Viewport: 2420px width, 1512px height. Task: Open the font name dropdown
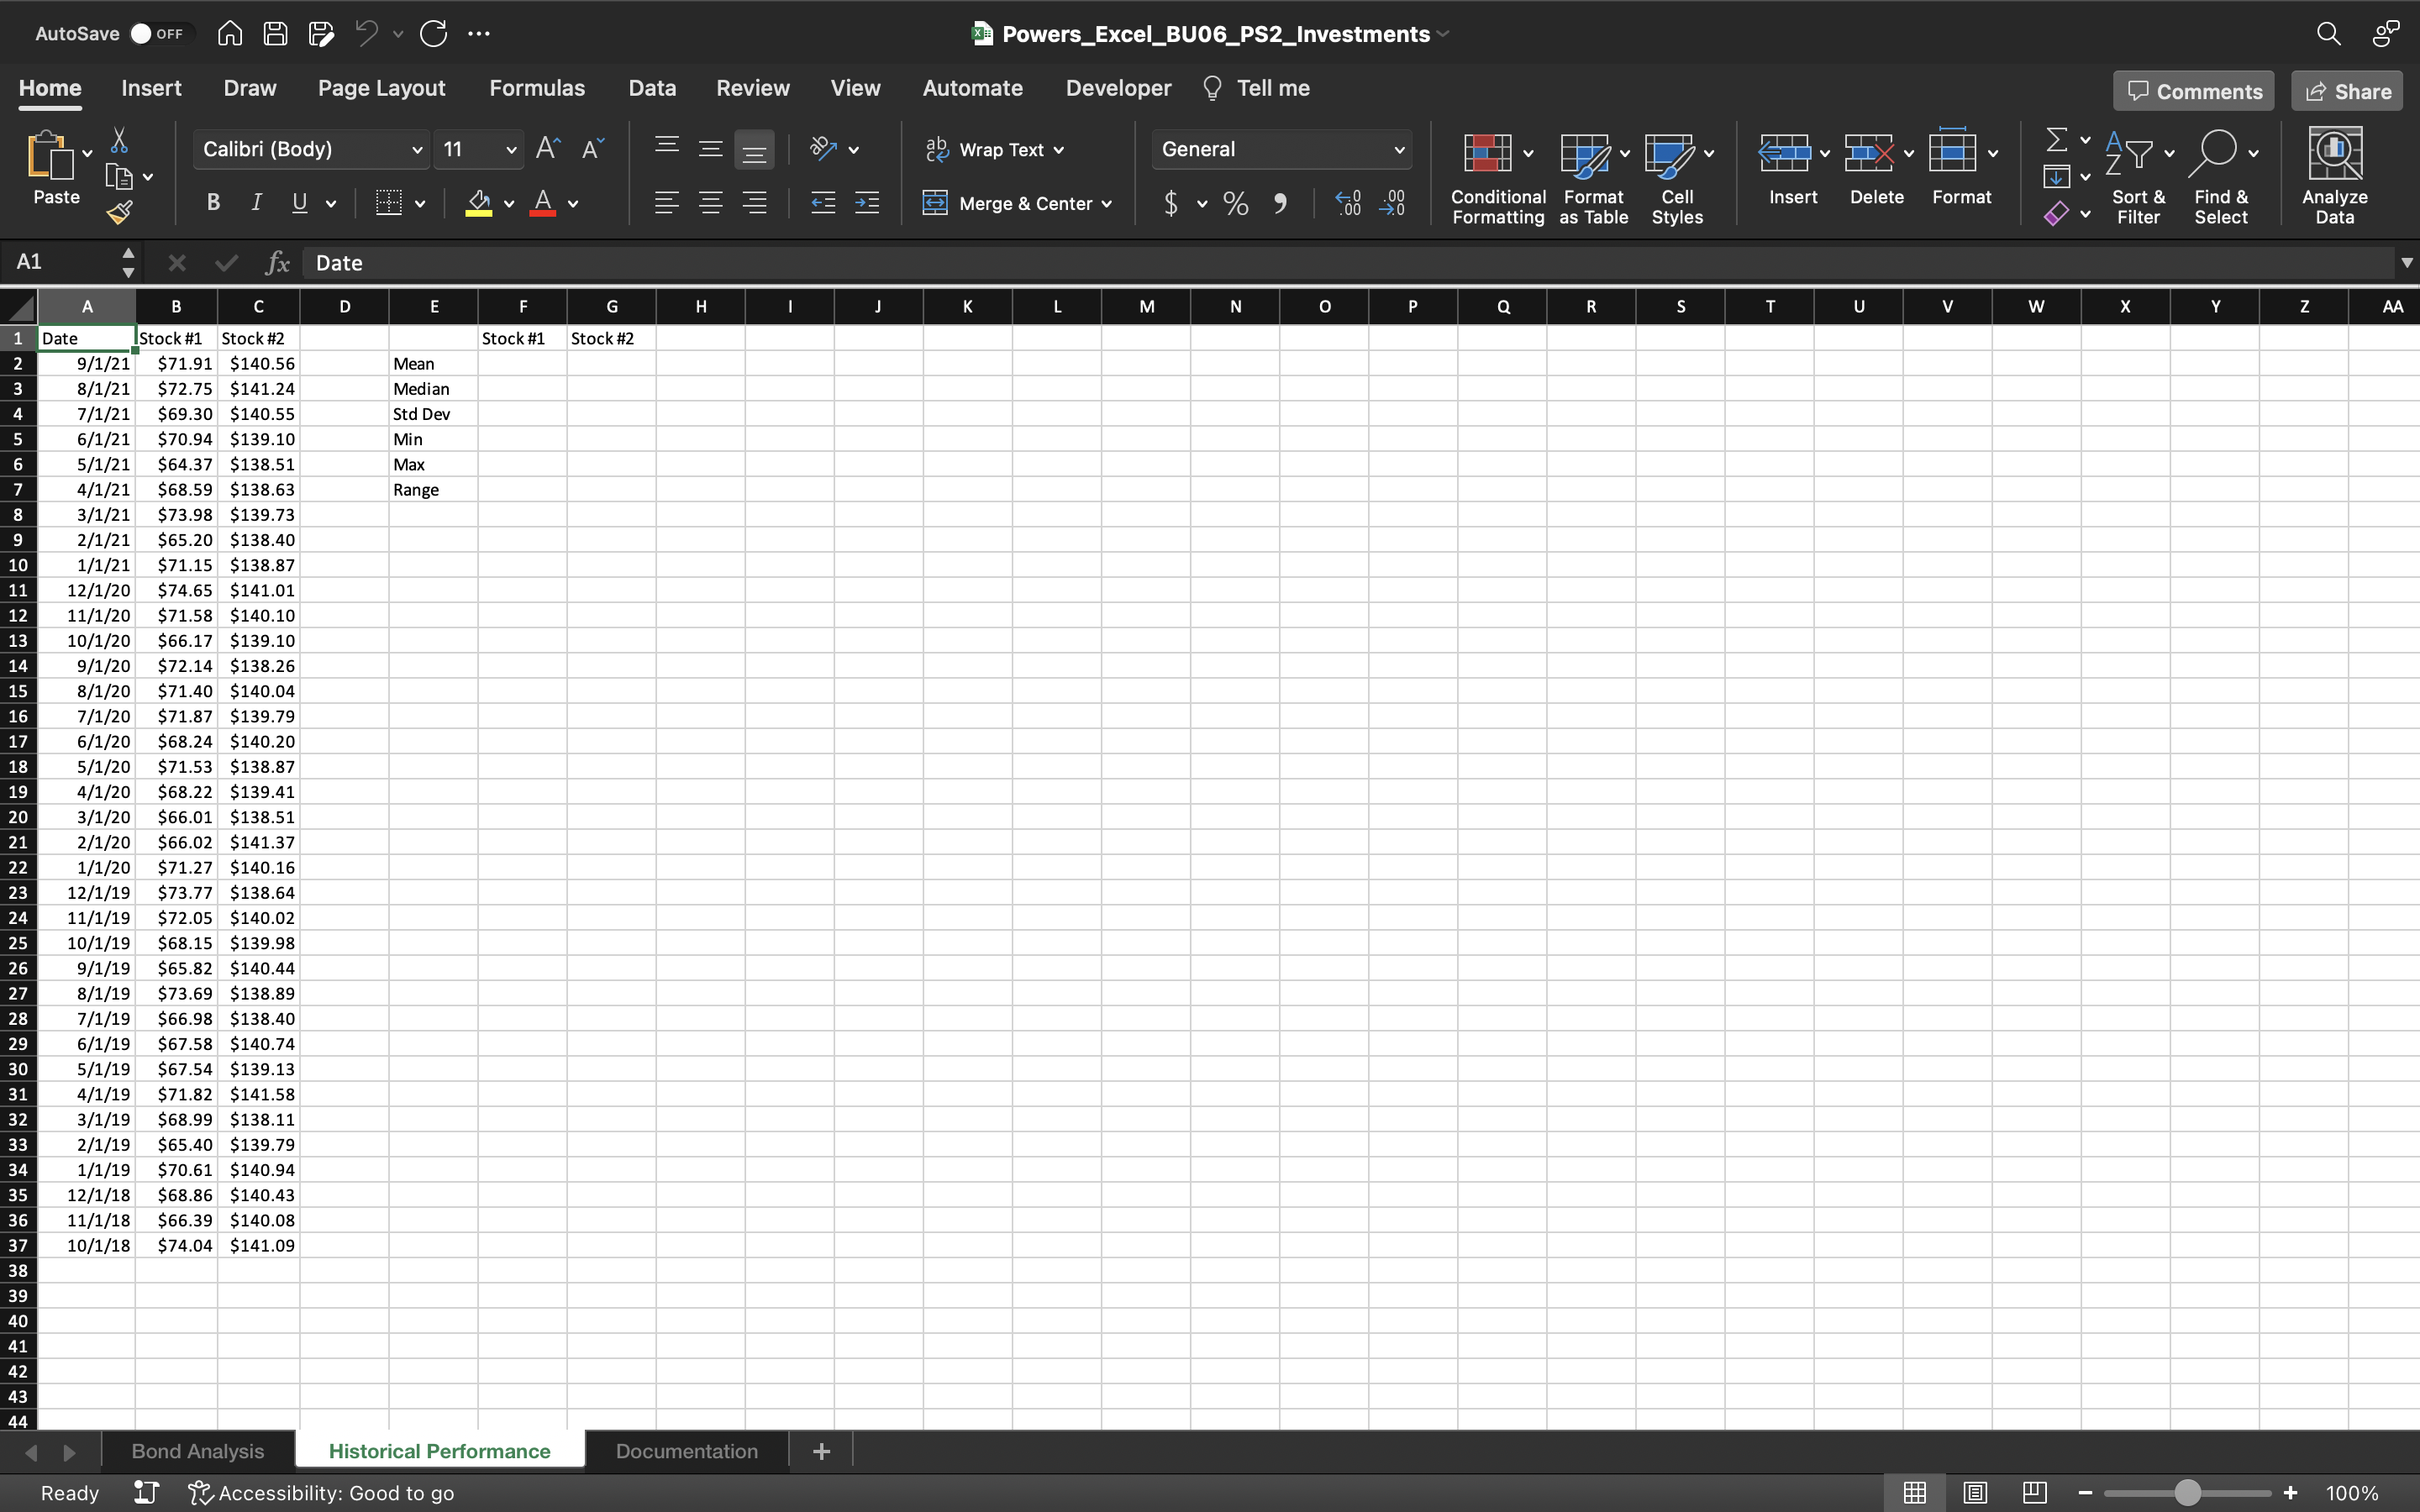point(417,150)
